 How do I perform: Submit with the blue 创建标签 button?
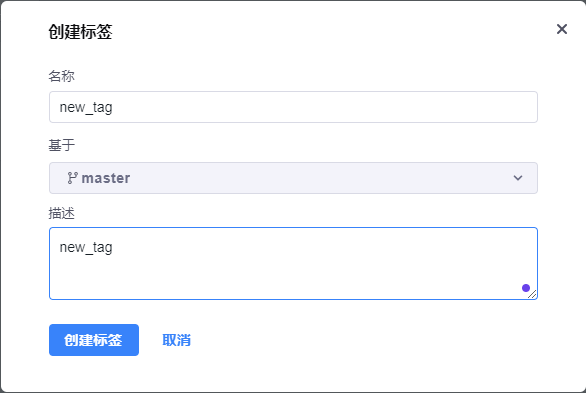[x=94, y=340]
